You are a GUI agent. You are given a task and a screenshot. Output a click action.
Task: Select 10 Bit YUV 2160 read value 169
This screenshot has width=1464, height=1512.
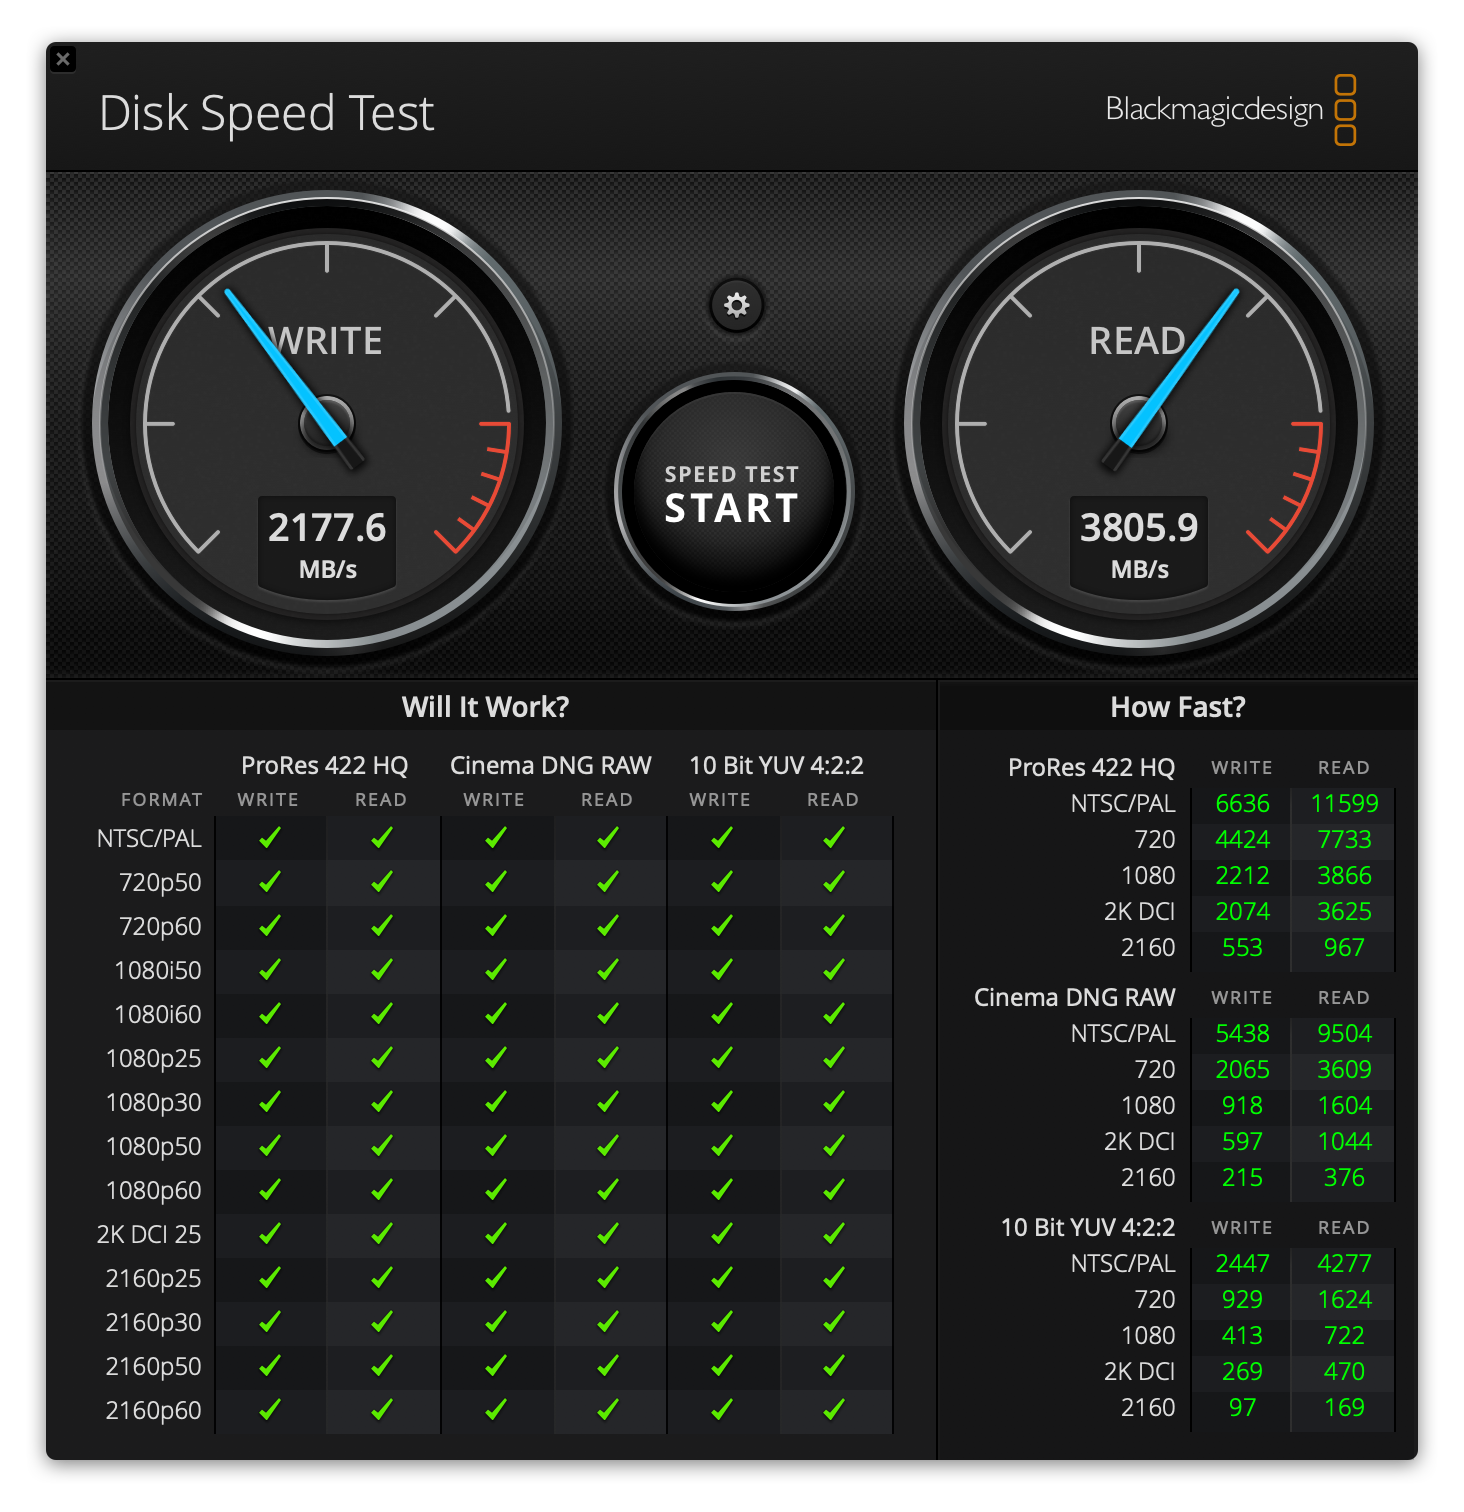pos(1344,1407)
